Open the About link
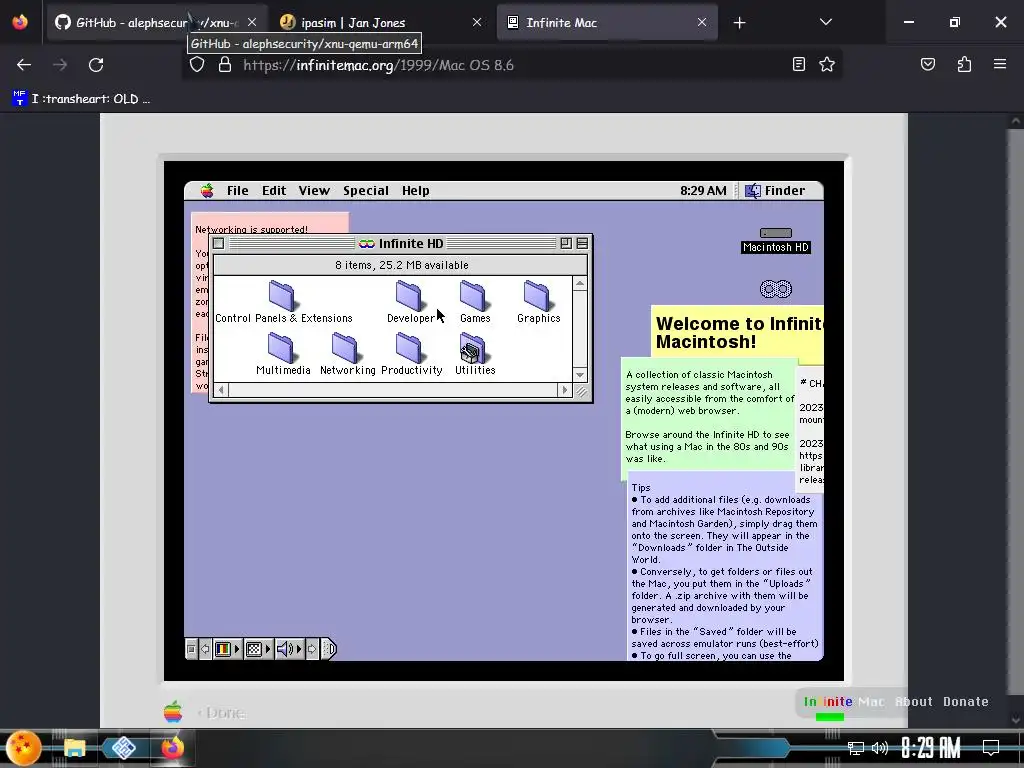Viewport: 1024px width, 768px height. pyautogui.click(x=914, y=701)
